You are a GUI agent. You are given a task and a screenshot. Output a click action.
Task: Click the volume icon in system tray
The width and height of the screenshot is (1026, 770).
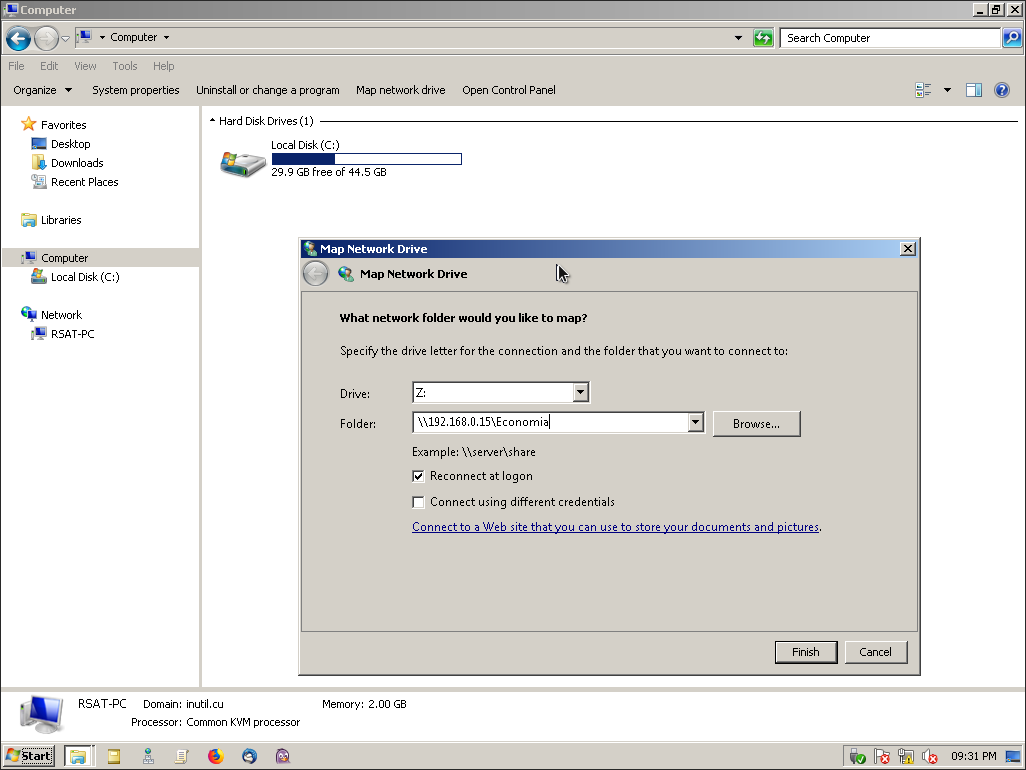(929, 757)
